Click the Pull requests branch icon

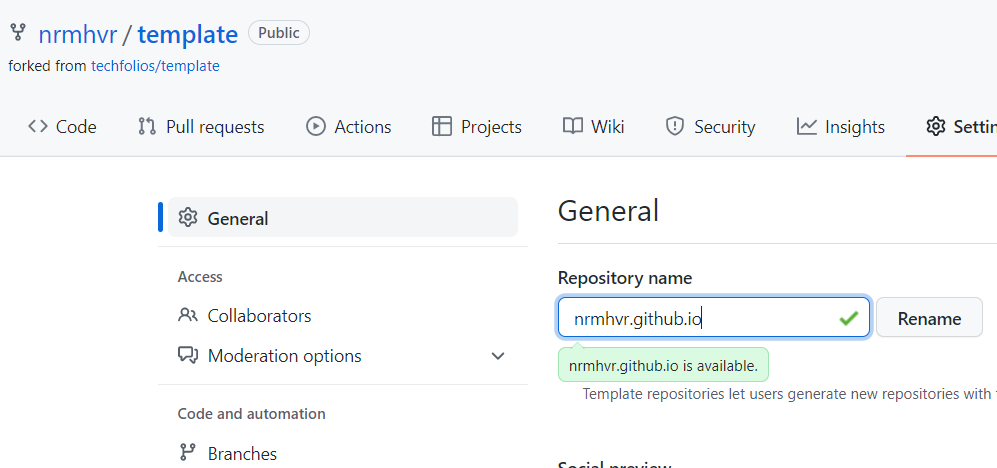point(147,127)
